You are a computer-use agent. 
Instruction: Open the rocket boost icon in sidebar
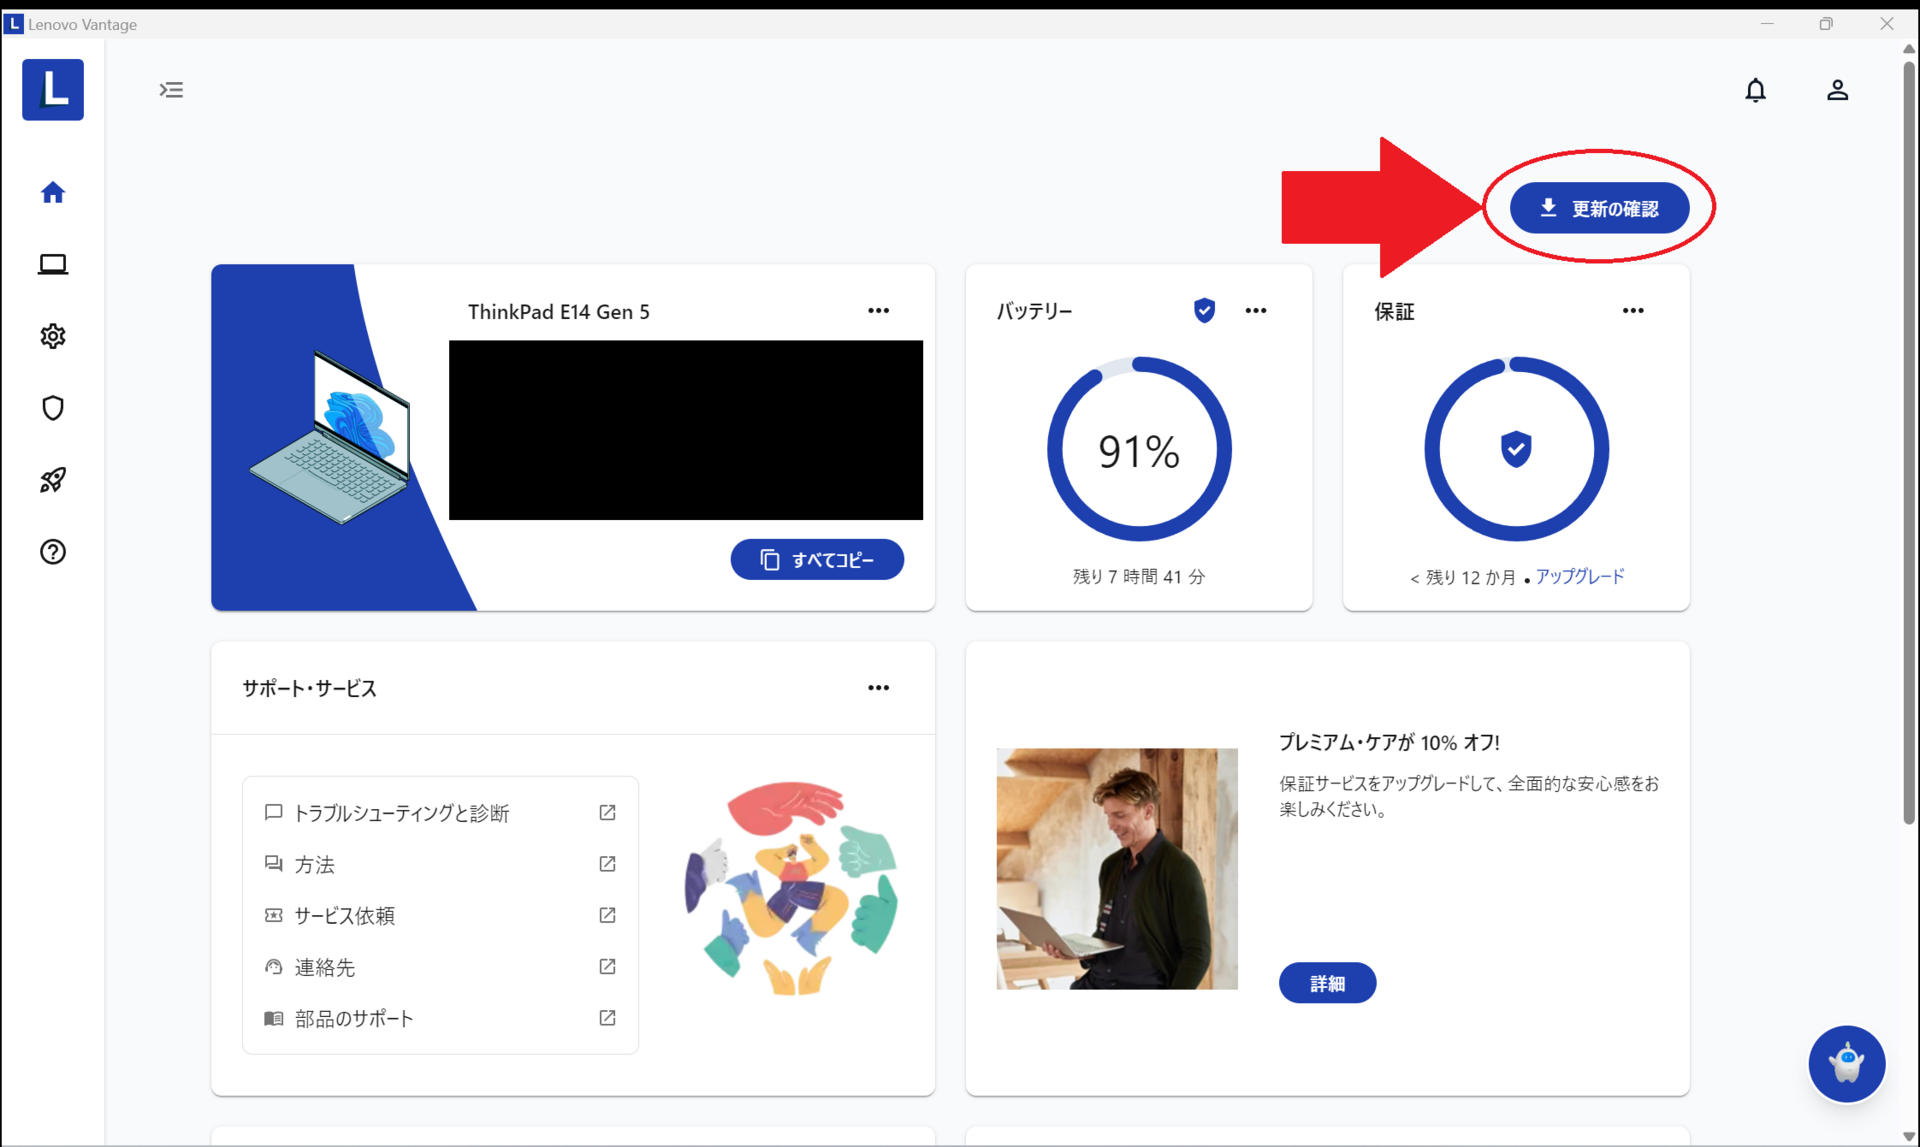[x=53, y=480]
